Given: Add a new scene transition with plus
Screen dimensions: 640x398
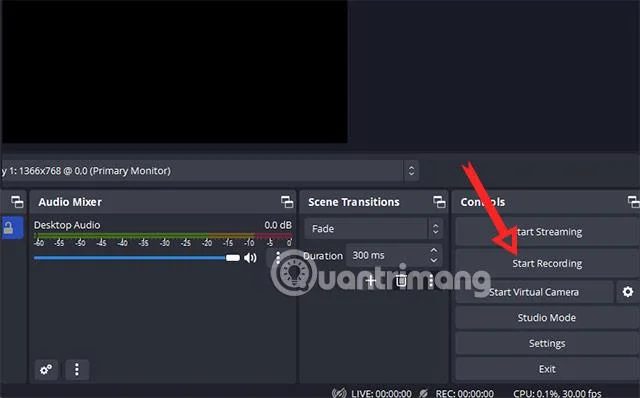Looking at the screenshot, I should tap(371, 280).
